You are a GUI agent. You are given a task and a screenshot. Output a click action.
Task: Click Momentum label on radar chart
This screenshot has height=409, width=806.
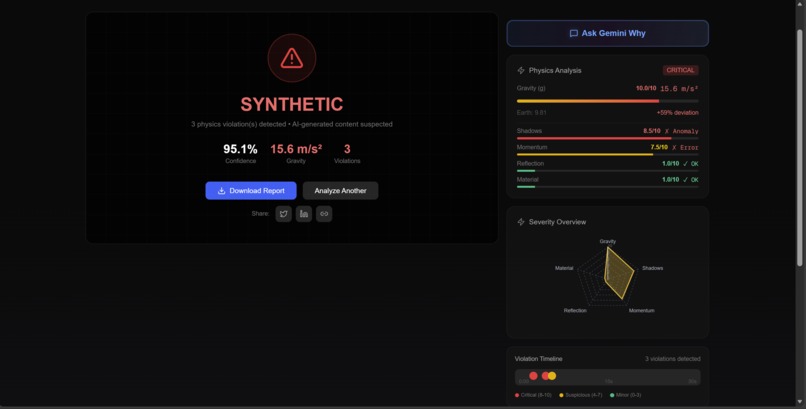[x=642, y=311]
